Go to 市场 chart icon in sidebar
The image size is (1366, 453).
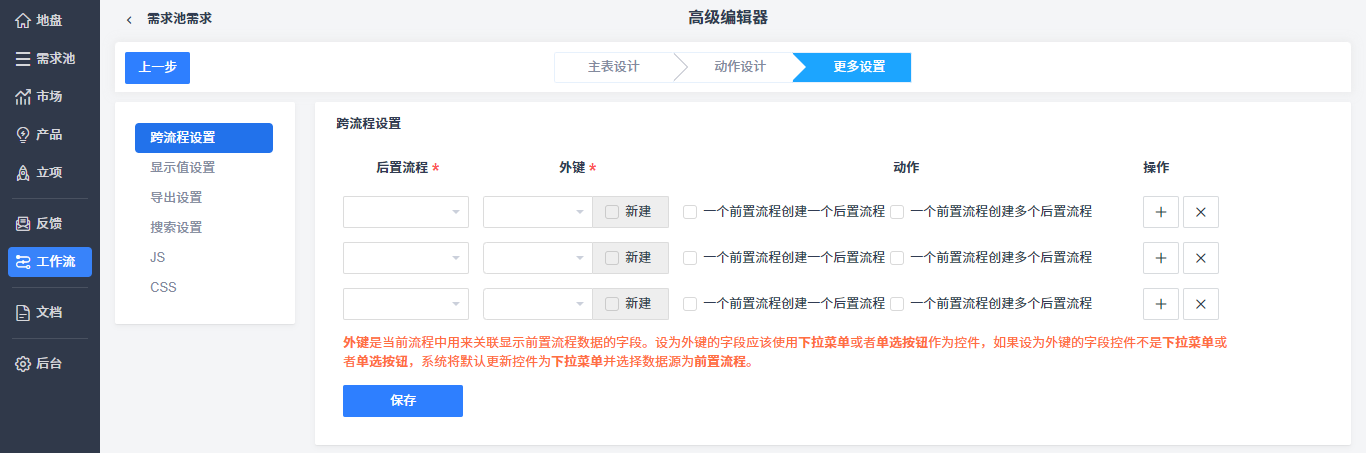[x=23, y=96]
